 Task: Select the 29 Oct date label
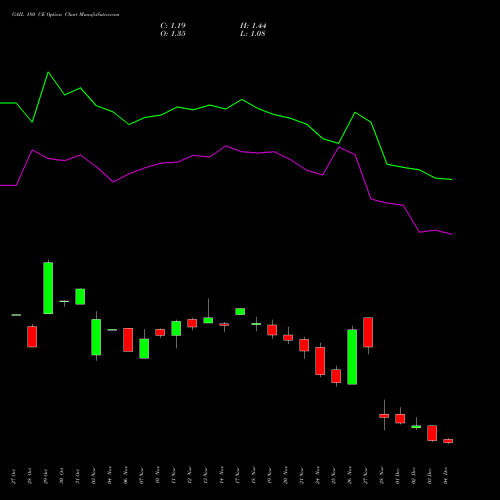tap(46, 476)
